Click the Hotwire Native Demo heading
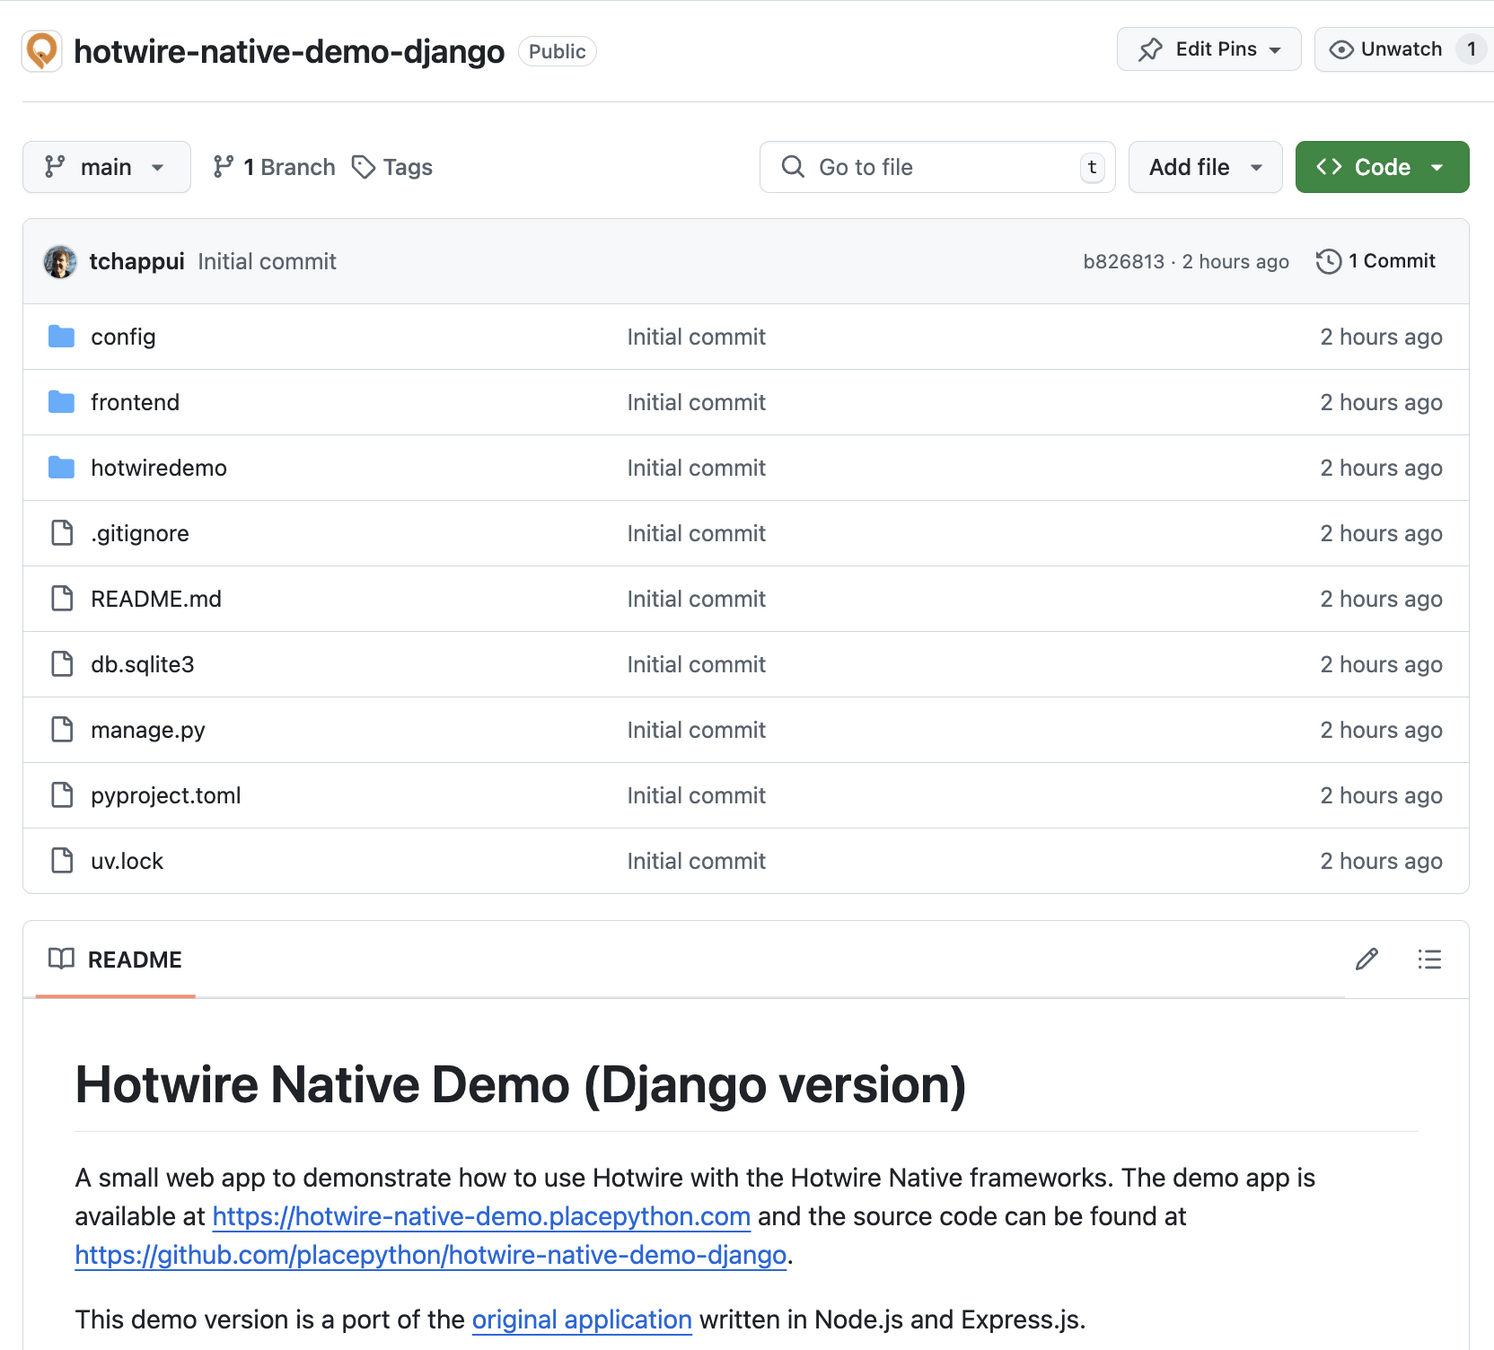Viewport: 1494px width, 1350px height. coord(521,1085)
